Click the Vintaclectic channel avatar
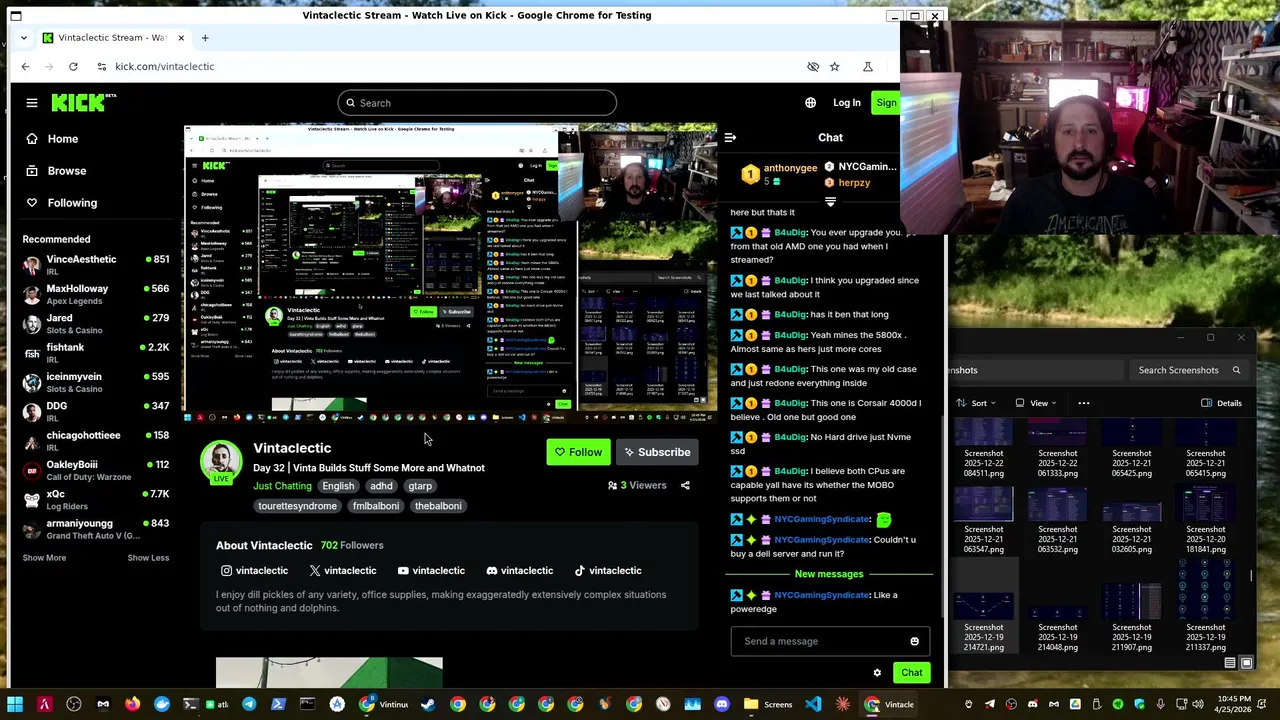 220,460
